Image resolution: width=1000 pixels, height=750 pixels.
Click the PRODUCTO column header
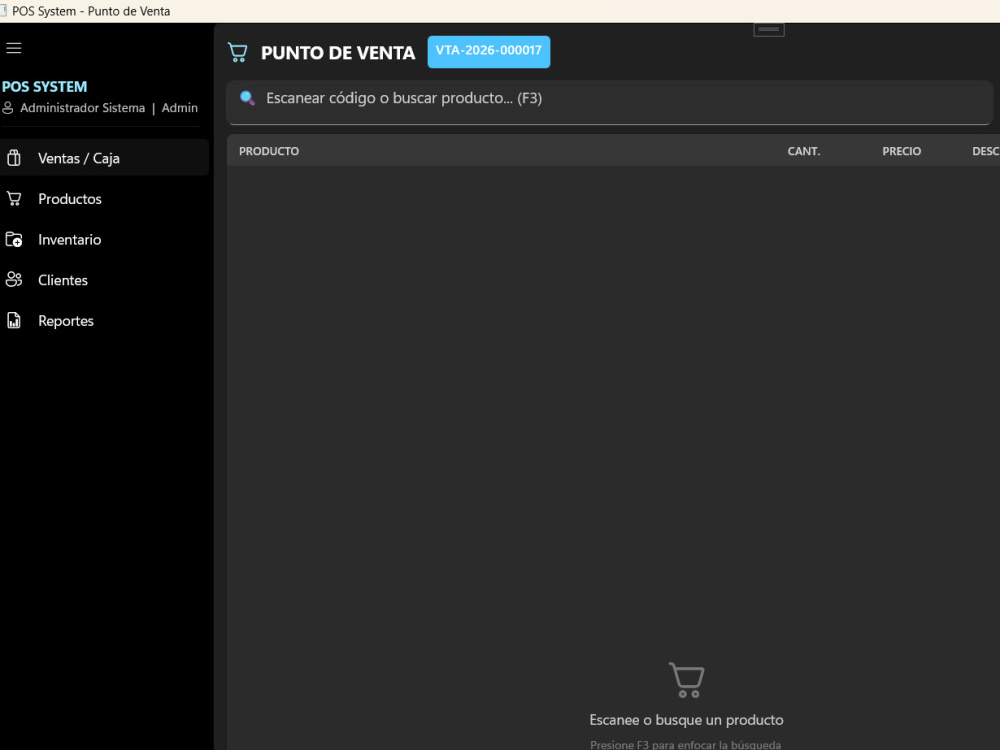click(x=268, y=151)
